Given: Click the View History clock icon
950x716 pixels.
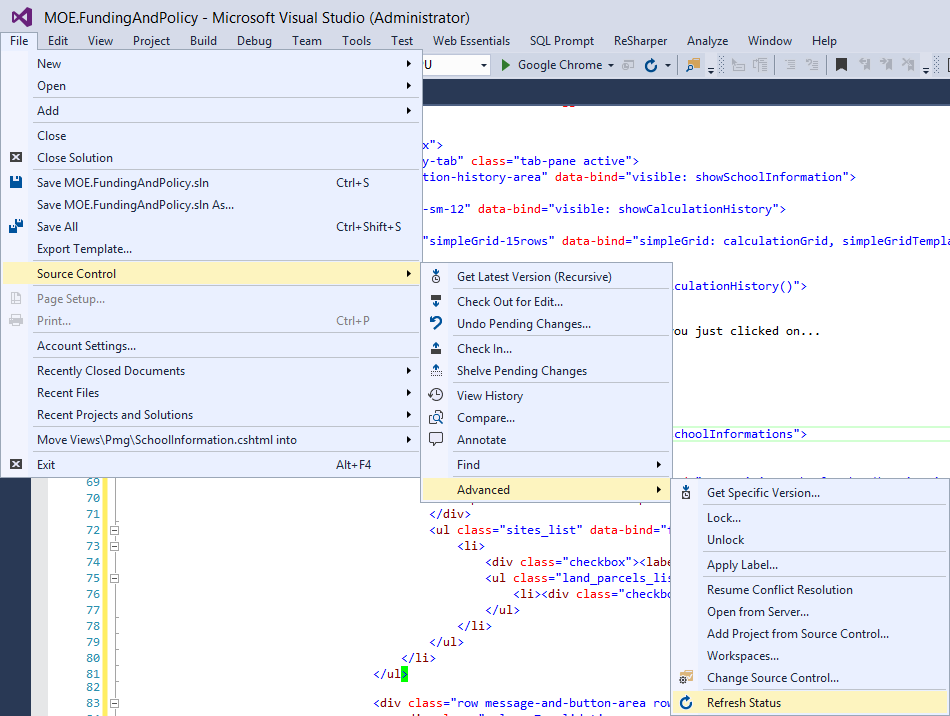Looking at the screenshot, I should [x=436, y=395].
